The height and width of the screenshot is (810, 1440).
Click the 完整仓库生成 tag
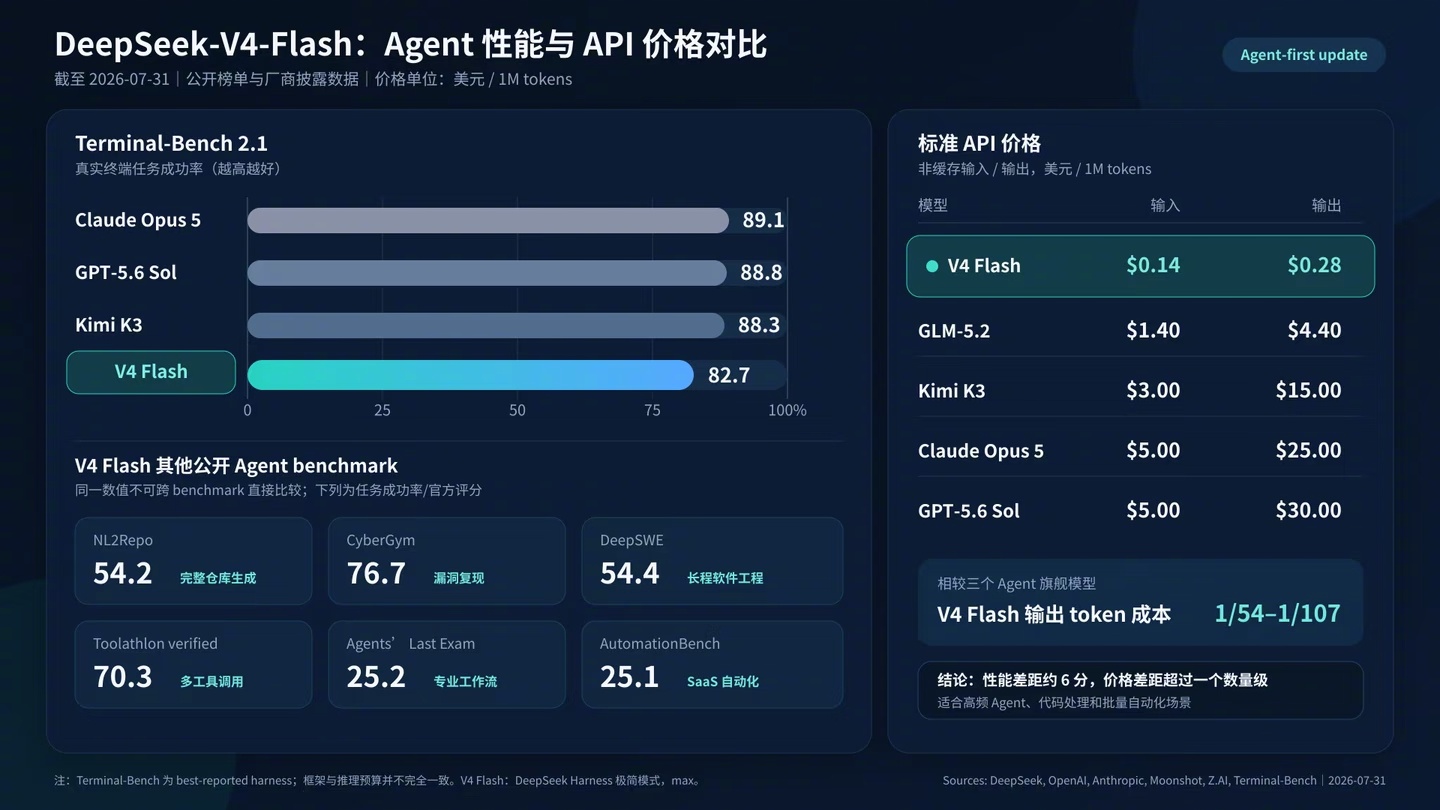[x=218, y=578]
